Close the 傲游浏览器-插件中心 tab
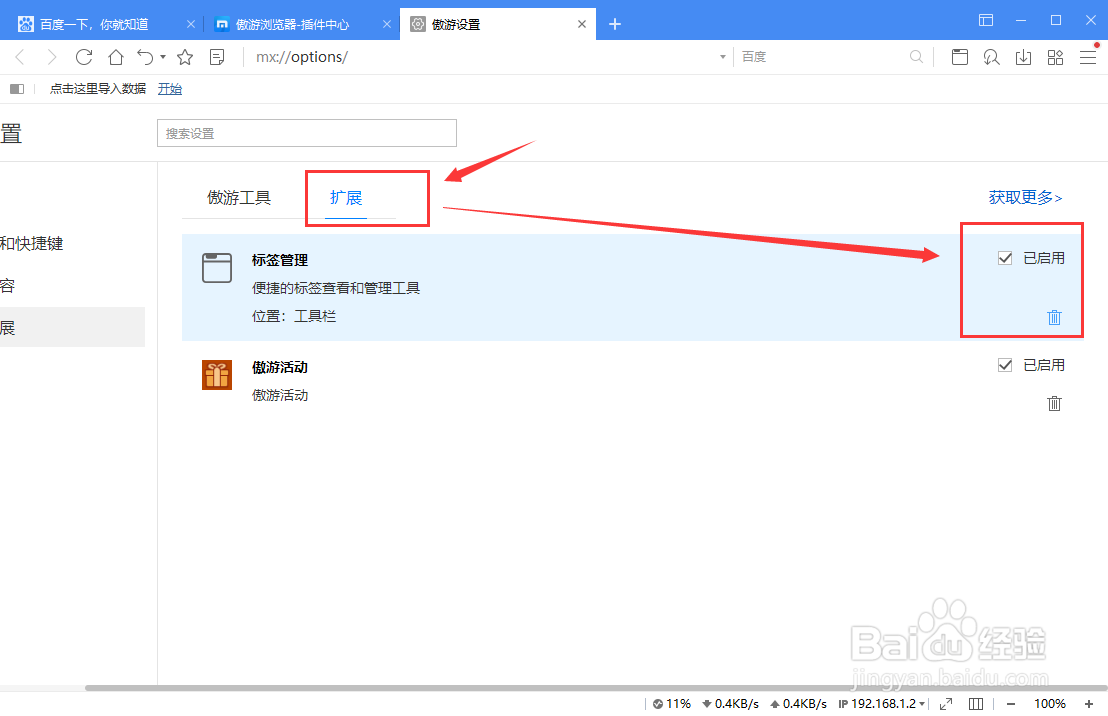The image size is (1108, 716). click(387, 24)
